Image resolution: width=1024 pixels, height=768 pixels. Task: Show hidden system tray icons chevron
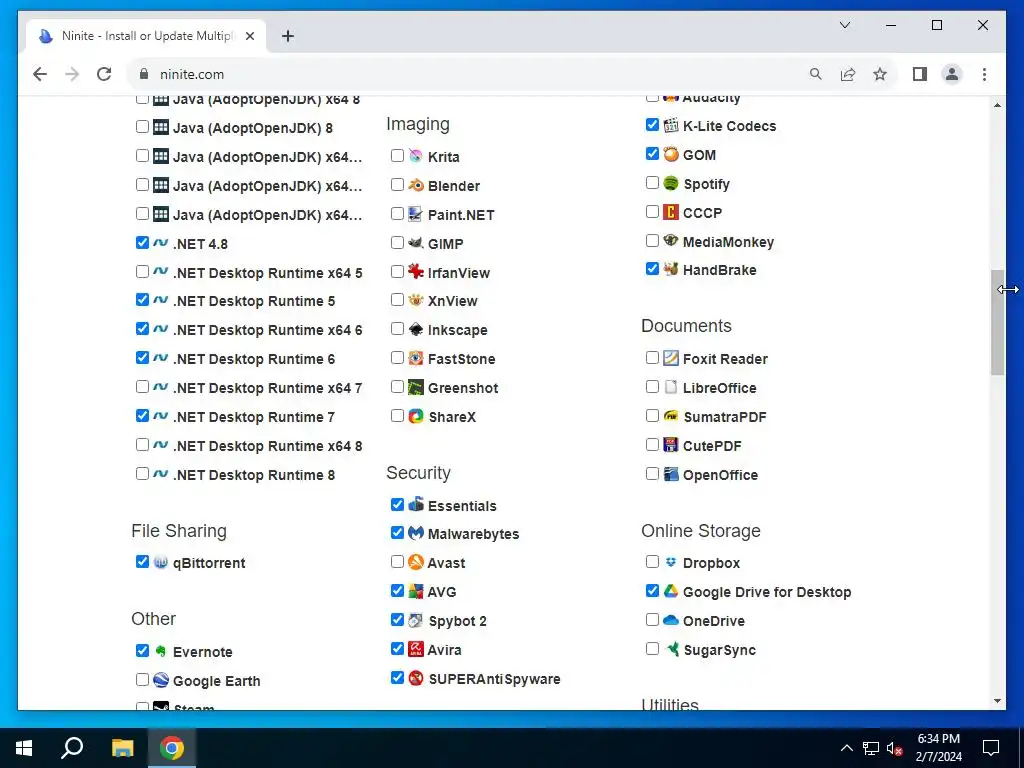[846, 748]
